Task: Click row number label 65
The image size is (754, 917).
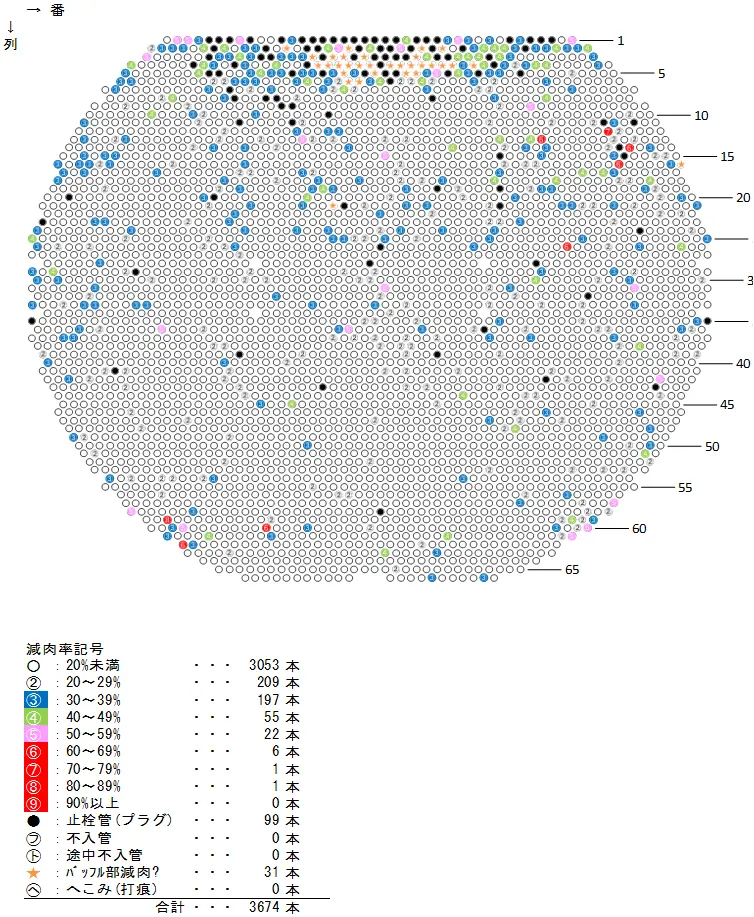Action: point(572,570)
